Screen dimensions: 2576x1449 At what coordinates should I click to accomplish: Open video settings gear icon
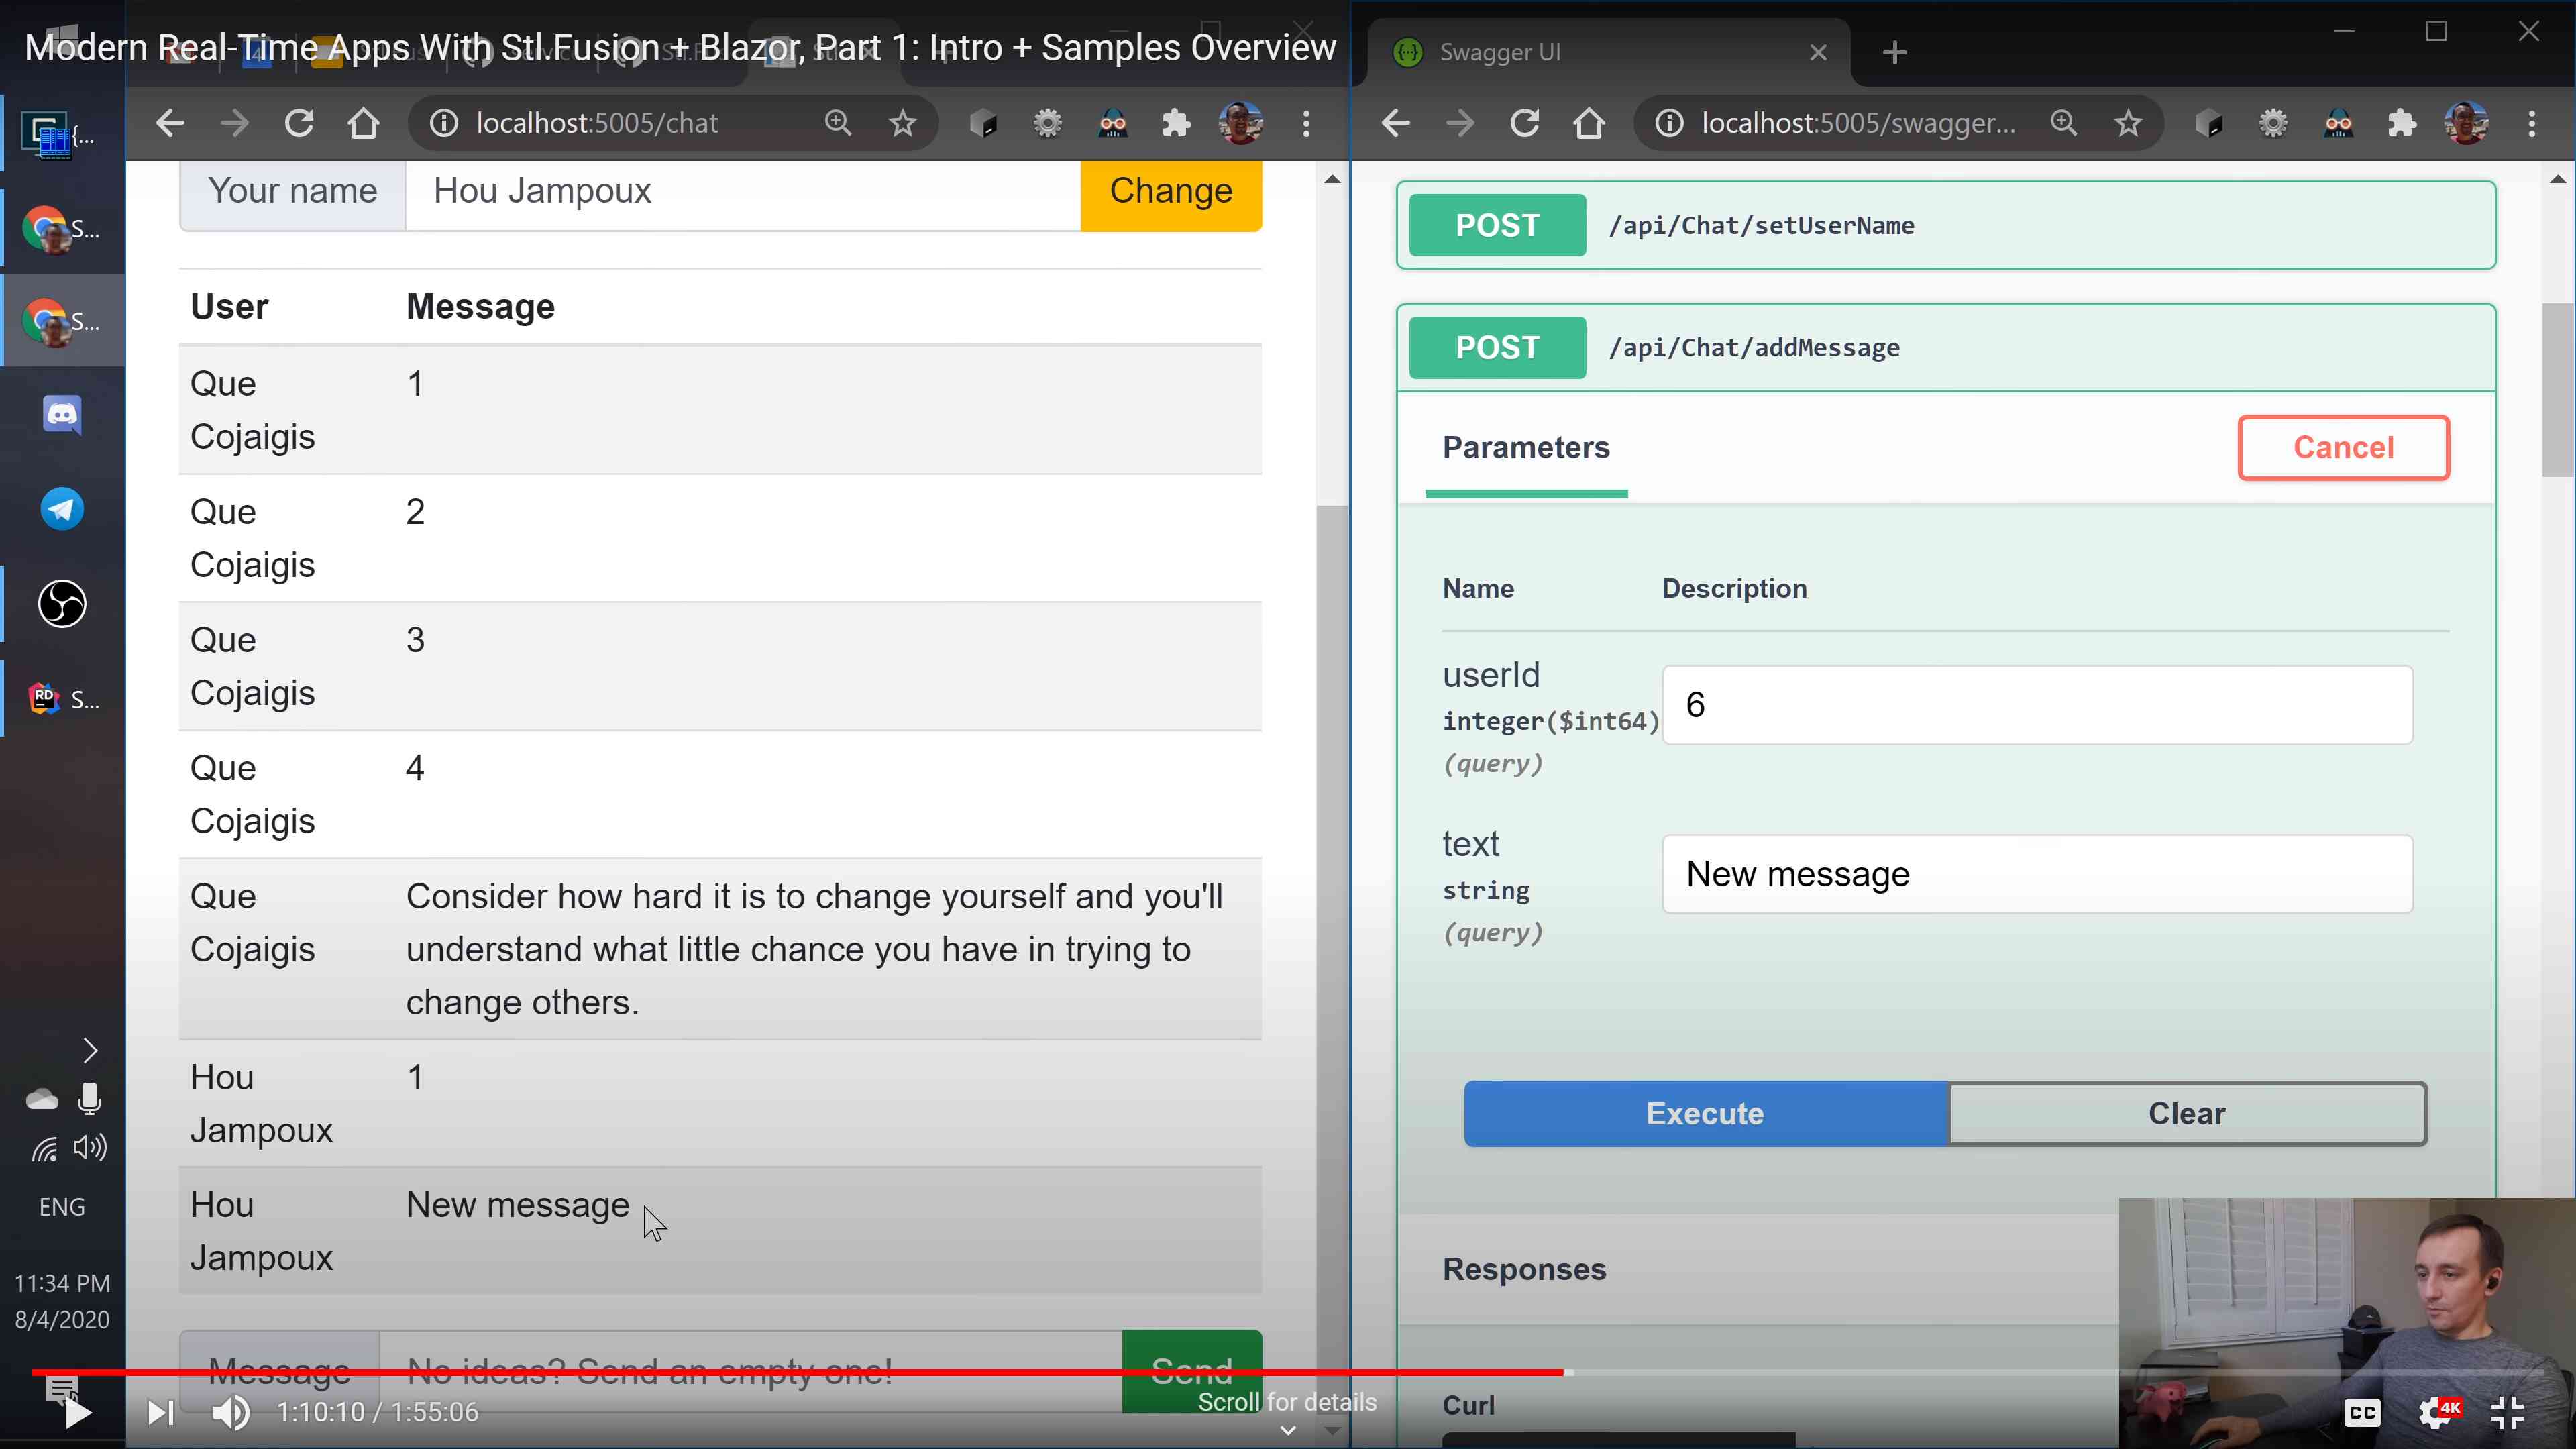tap(2434, 1412)
